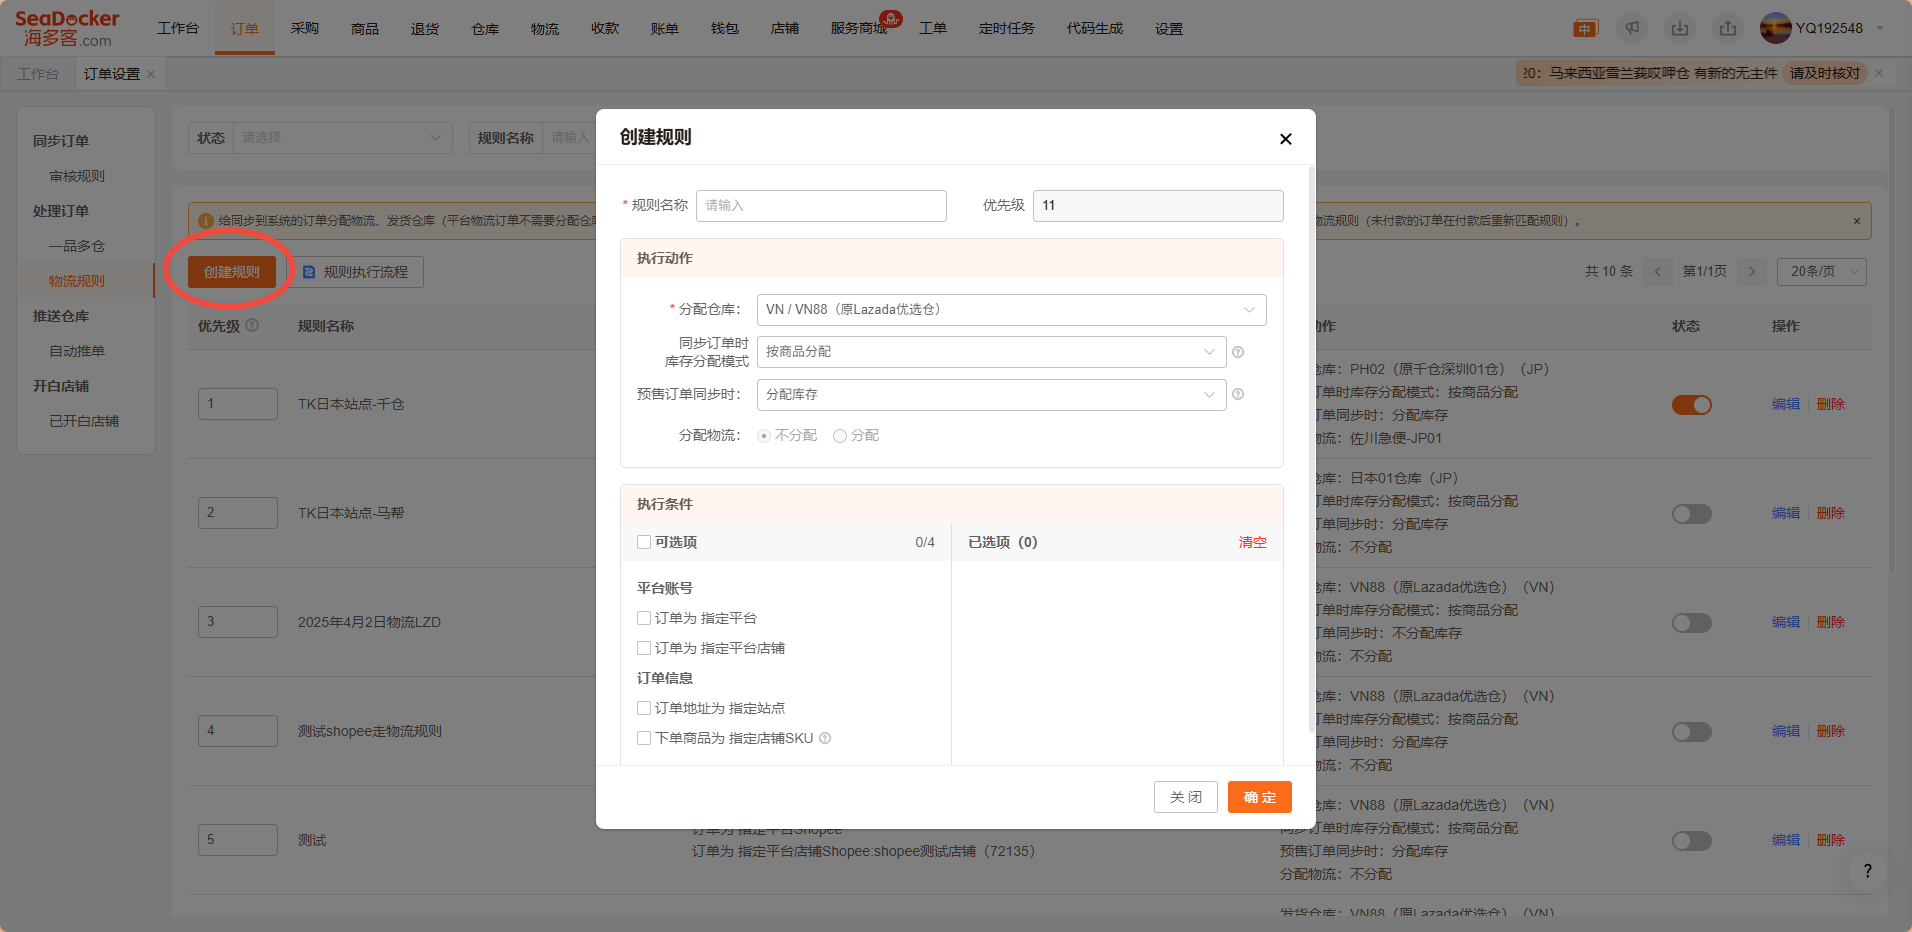Click the language switch 中 icon
The width and height of the screenshot is (1912, 932).
coord(1585,29)
